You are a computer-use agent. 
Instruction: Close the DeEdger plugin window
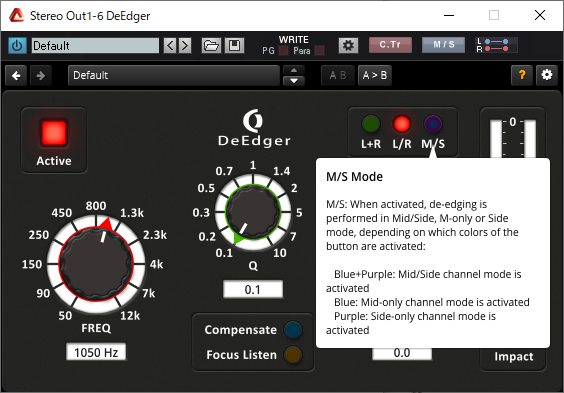point(540,15)
